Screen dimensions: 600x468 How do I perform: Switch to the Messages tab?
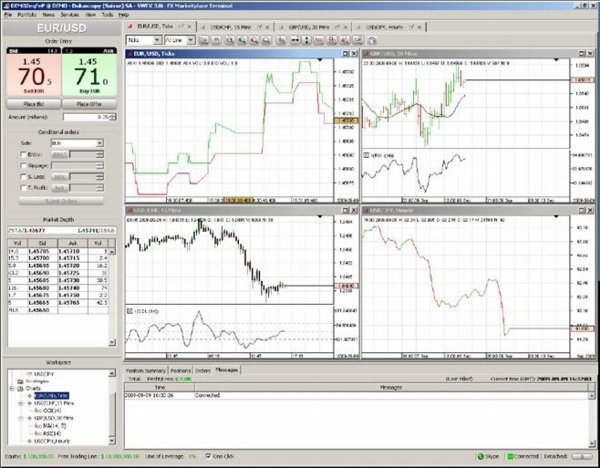[x=227, y=370]
